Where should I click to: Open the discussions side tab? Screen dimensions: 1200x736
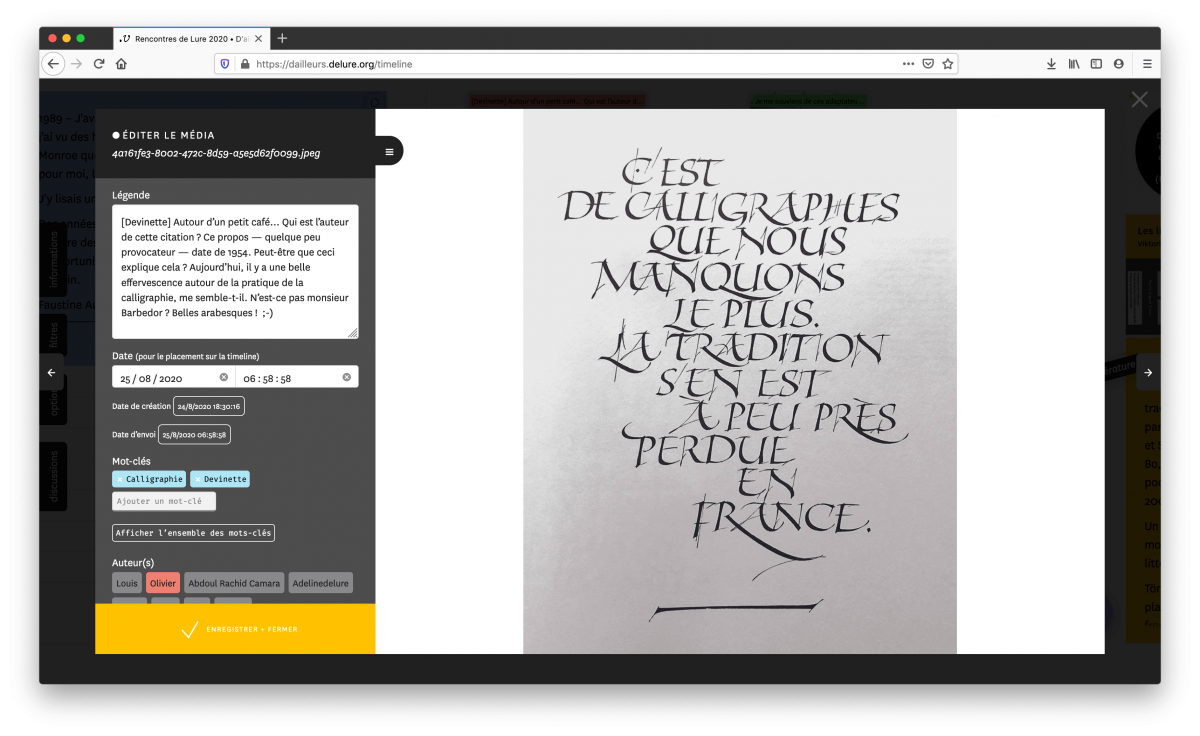coord(54,476)
